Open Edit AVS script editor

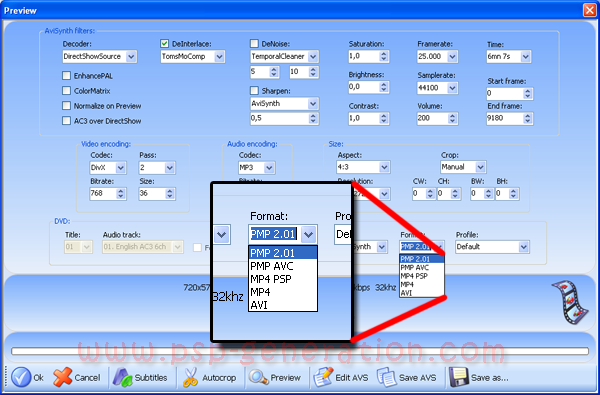(341, 378)
